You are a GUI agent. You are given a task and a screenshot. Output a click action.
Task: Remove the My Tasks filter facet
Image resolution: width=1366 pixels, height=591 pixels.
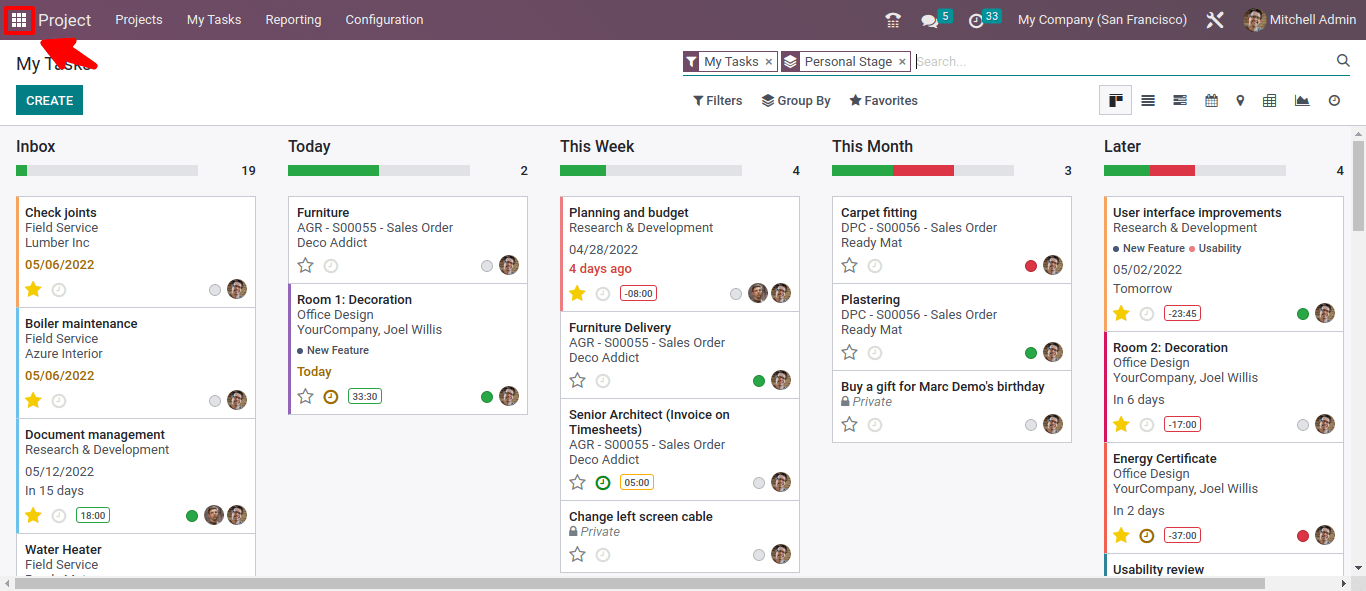point(768,62)
